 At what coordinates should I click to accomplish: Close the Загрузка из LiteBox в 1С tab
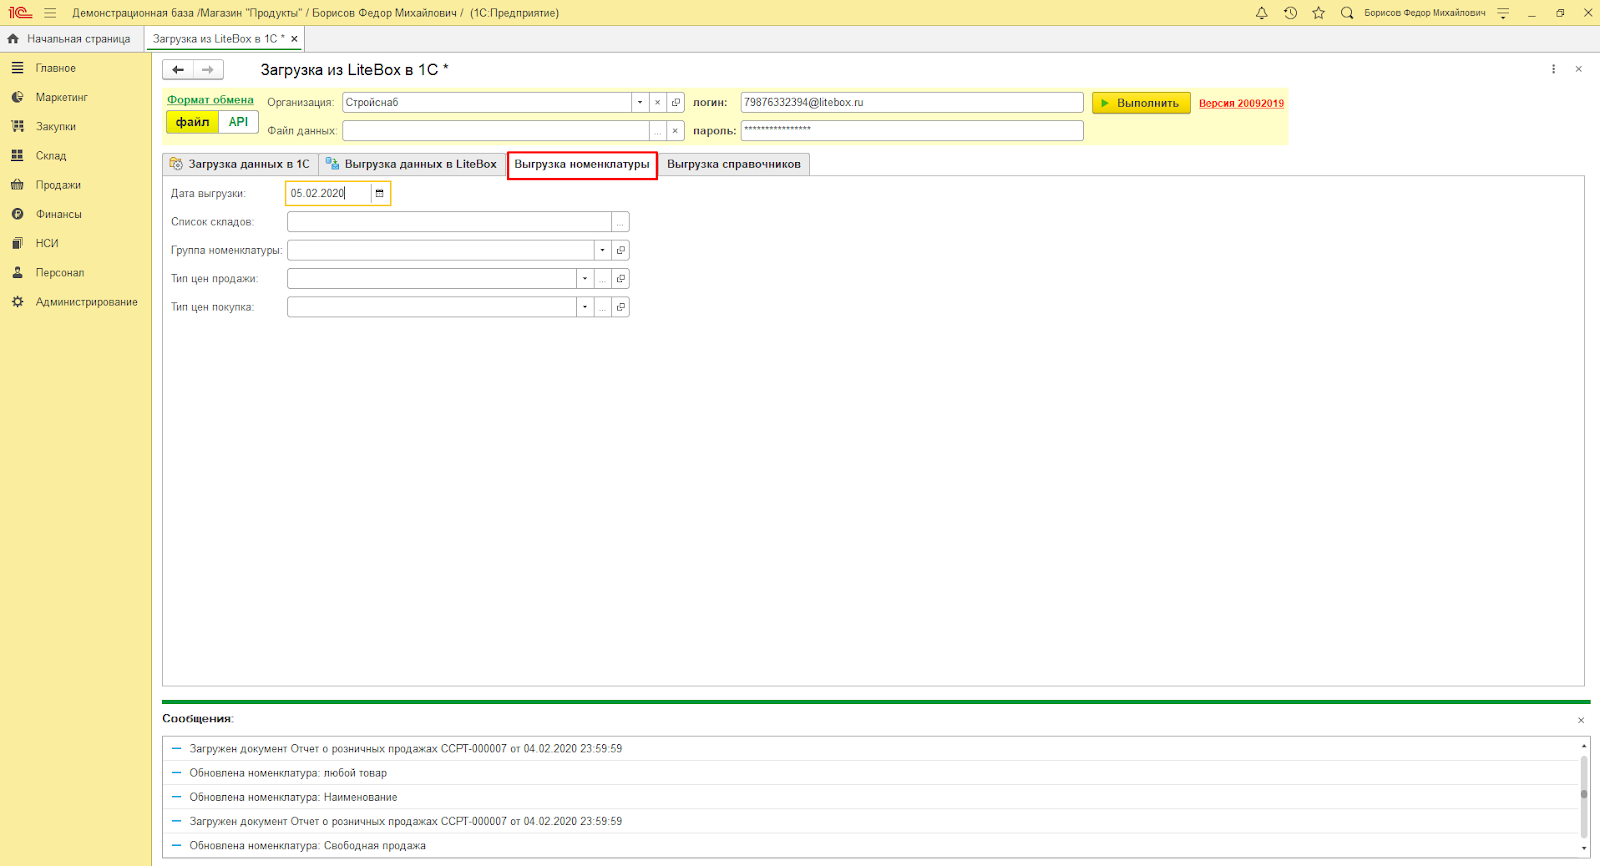pyautogui.click(x=294, y=39)
